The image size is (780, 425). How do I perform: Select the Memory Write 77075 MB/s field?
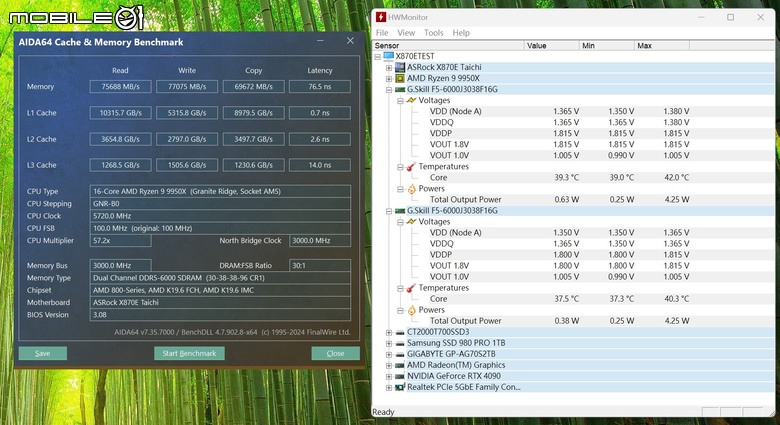(x=187, y=87)
